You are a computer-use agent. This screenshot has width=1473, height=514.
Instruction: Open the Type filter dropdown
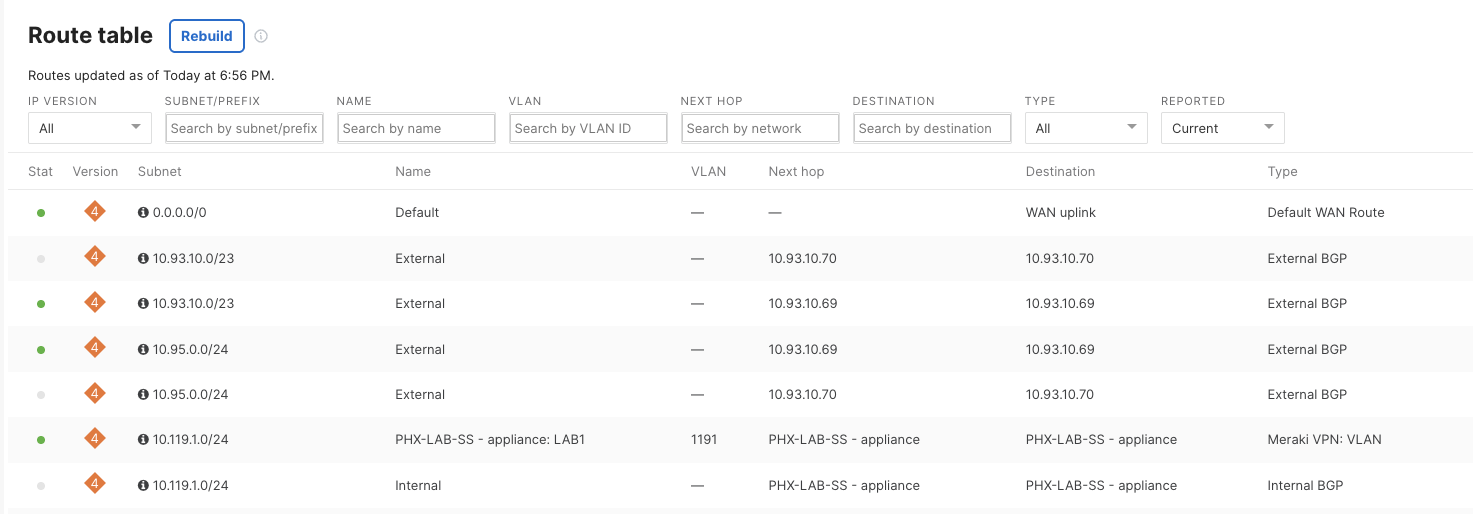point(1086,128)
